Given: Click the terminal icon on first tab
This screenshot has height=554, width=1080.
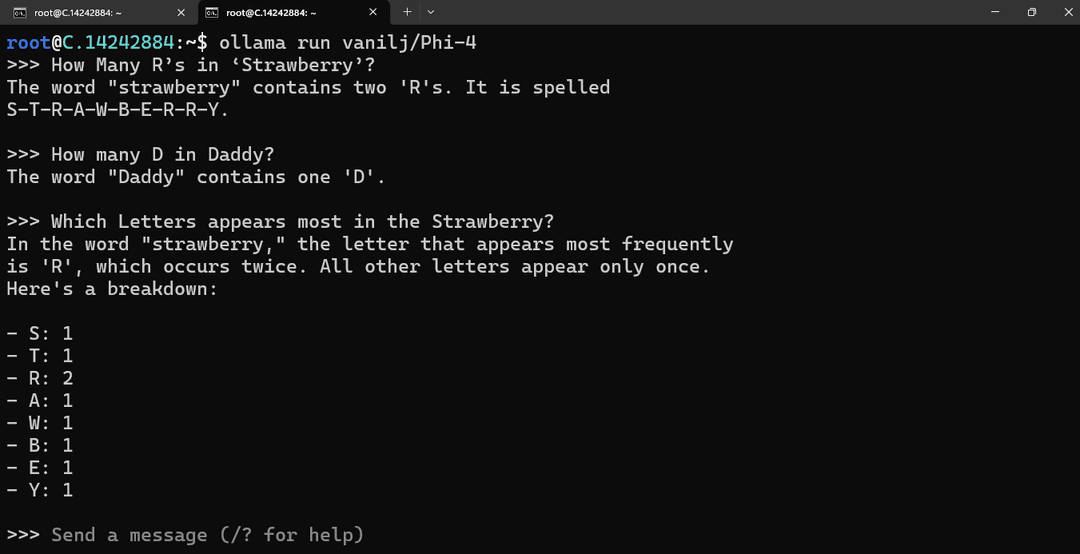Looking at the screenshot, I should tap(20, 12).
